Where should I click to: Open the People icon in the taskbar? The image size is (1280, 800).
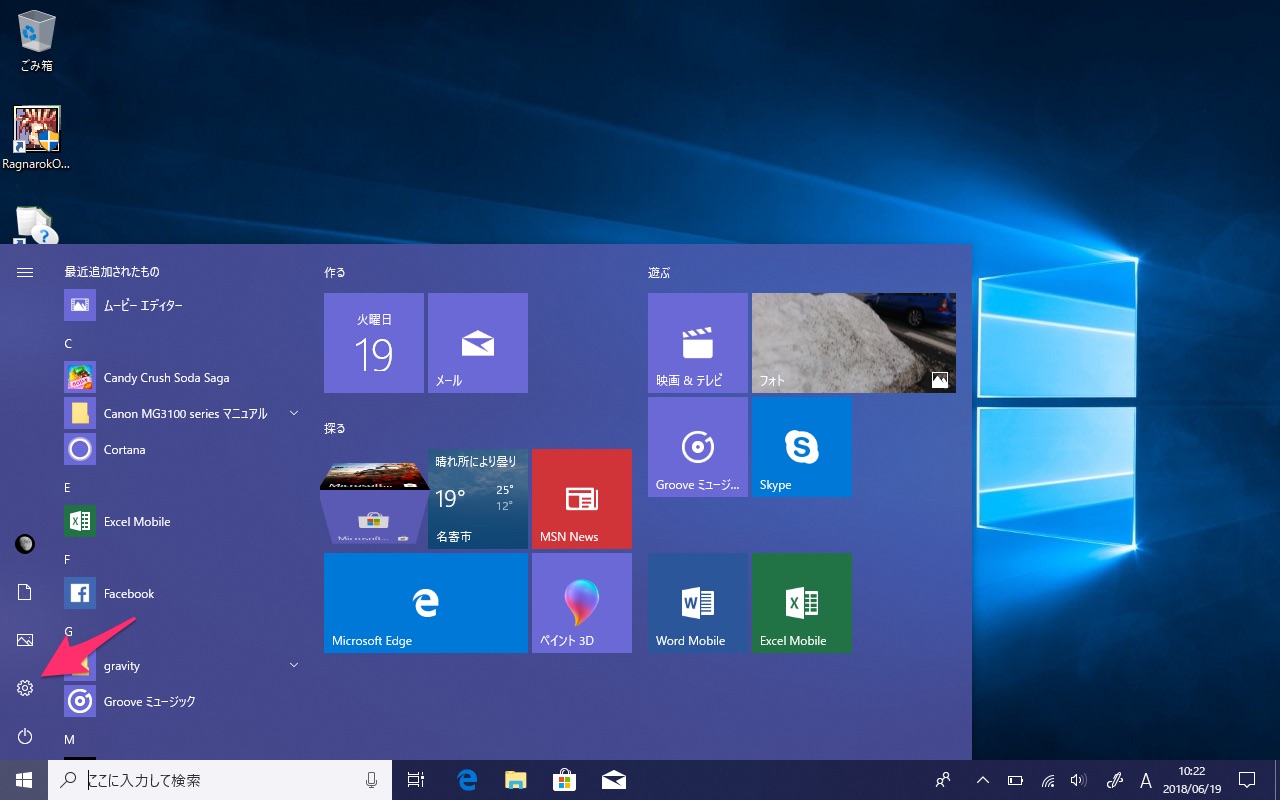[943, 780]
